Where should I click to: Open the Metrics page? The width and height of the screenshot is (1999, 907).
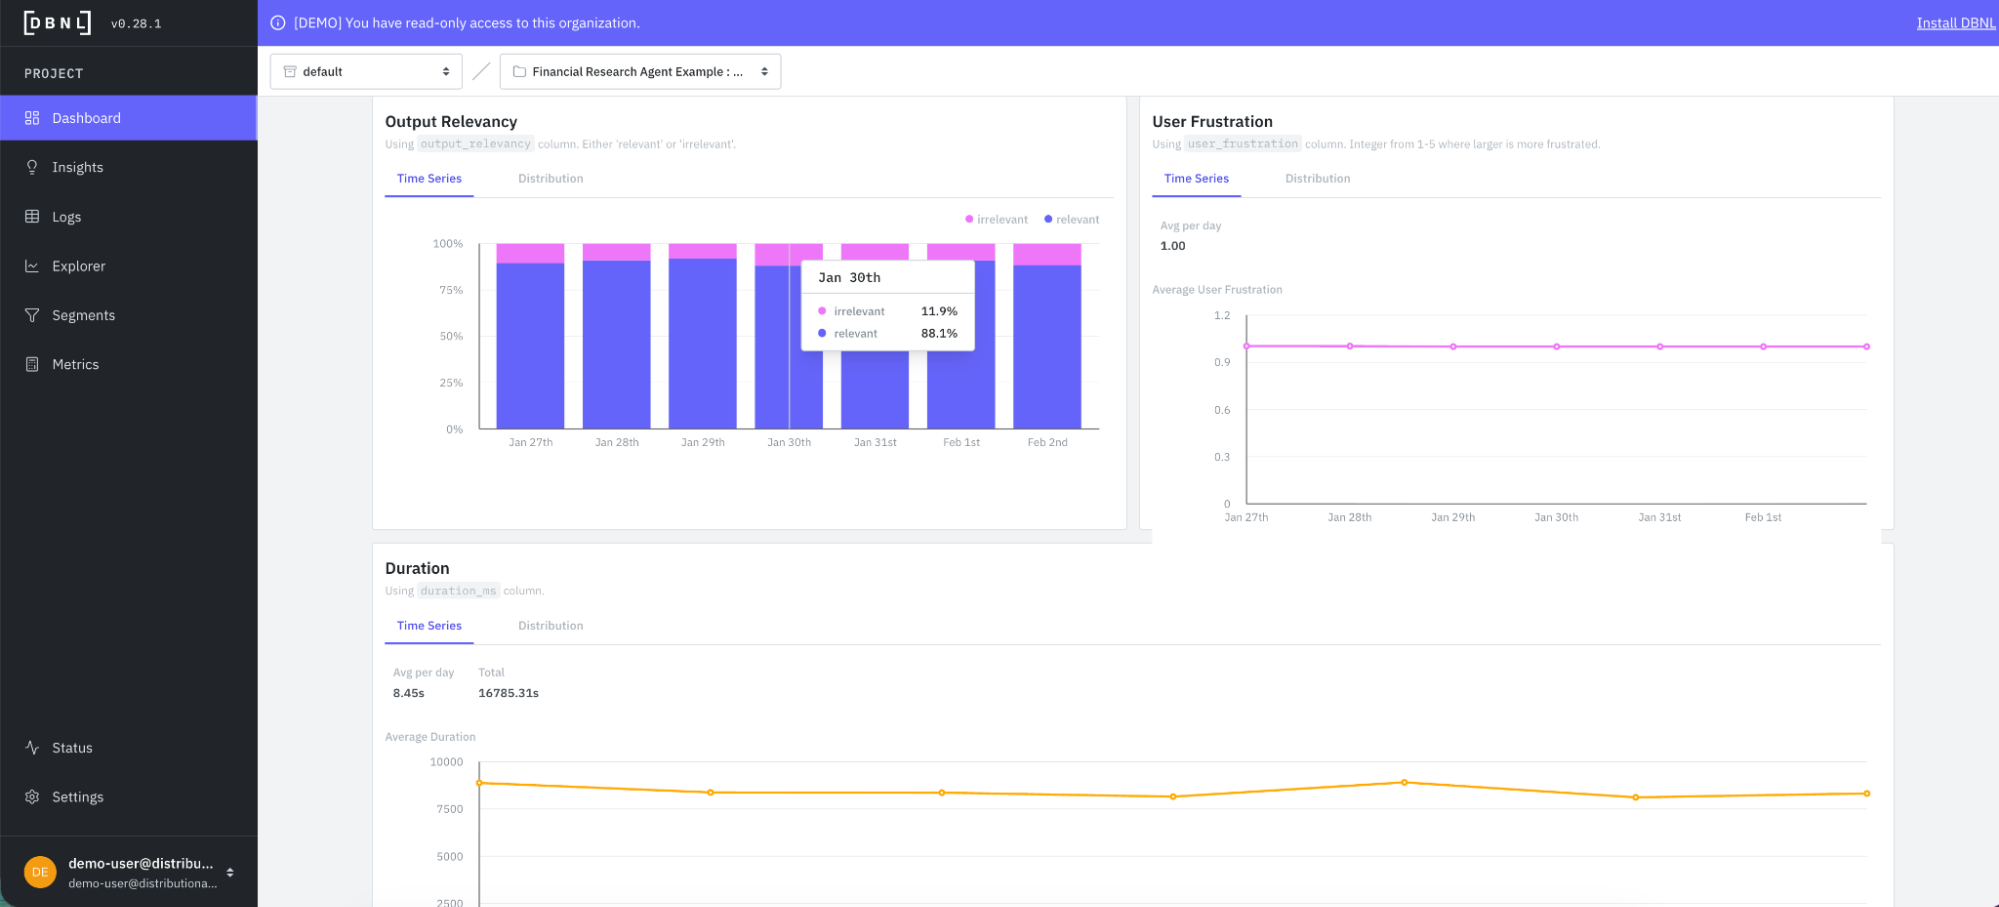[x=76, y=364]
